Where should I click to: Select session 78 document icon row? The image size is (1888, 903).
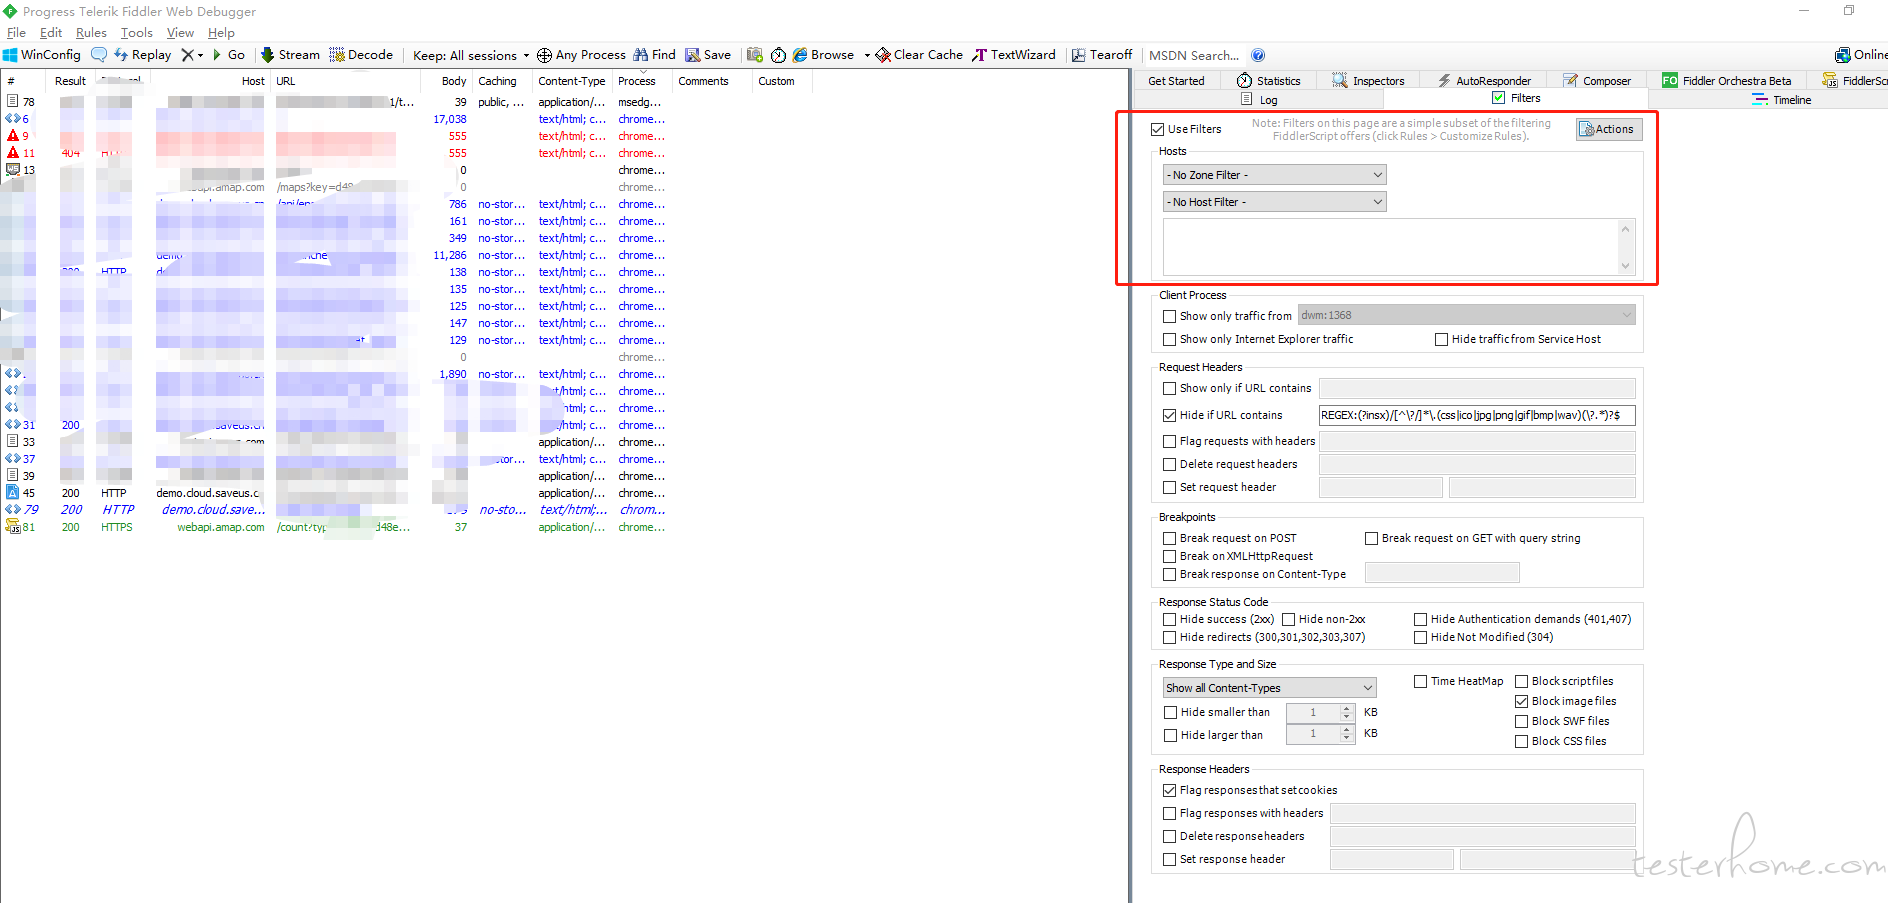point(13,101)
